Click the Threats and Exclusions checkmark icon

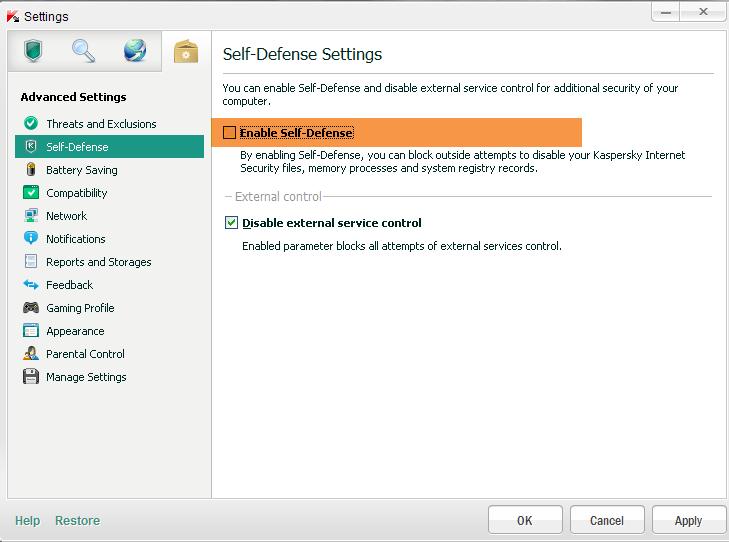click(x=31, y=123)
